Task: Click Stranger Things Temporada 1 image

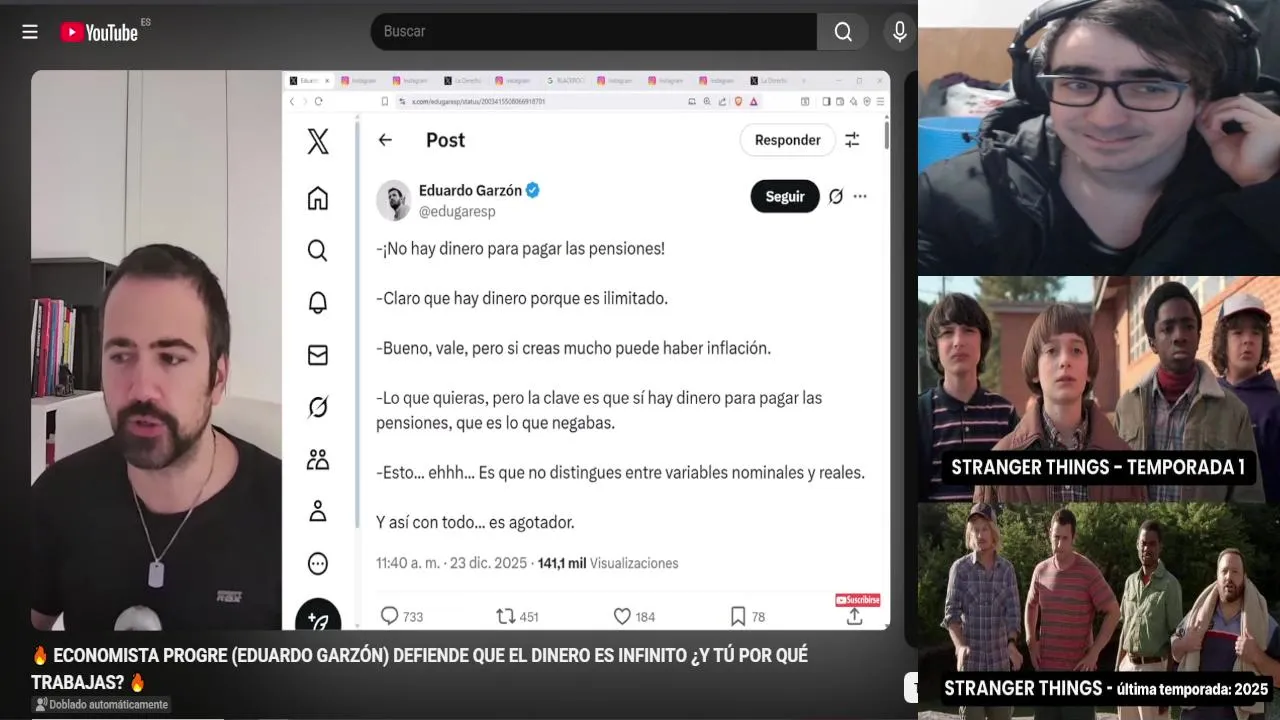Action: (1099, 388)
